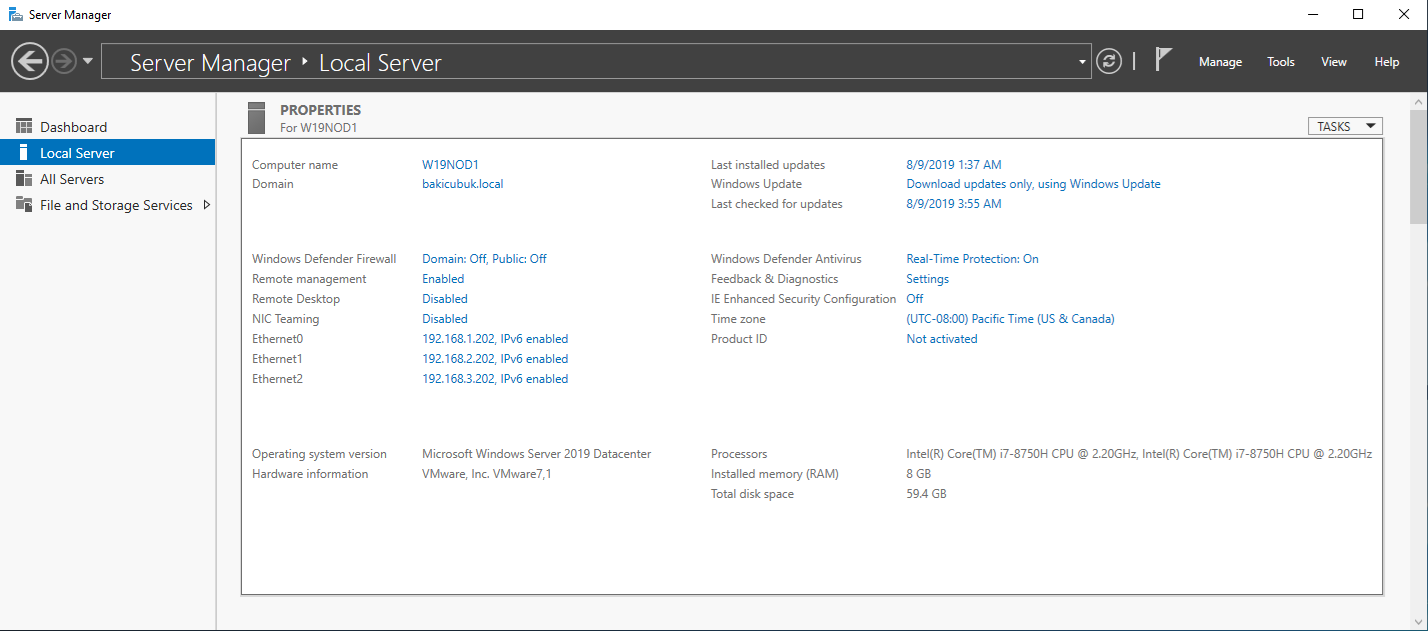Click the Dashboard icon in sidebar
This screenshot has height=631, width=1428.
coord(24,127)
